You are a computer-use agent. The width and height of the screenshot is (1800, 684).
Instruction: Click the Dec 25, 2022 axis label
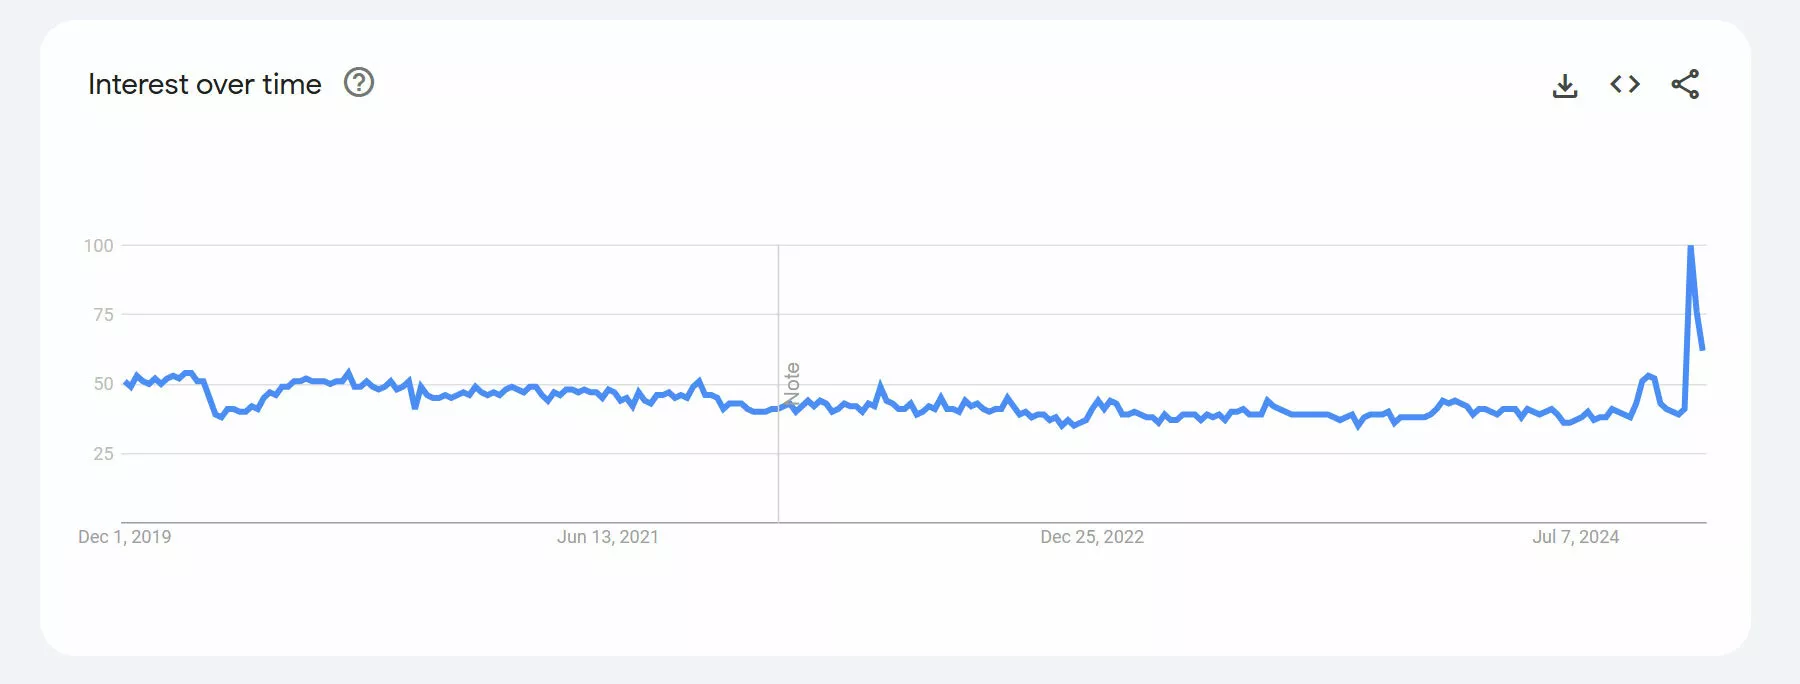[1092, 537]
